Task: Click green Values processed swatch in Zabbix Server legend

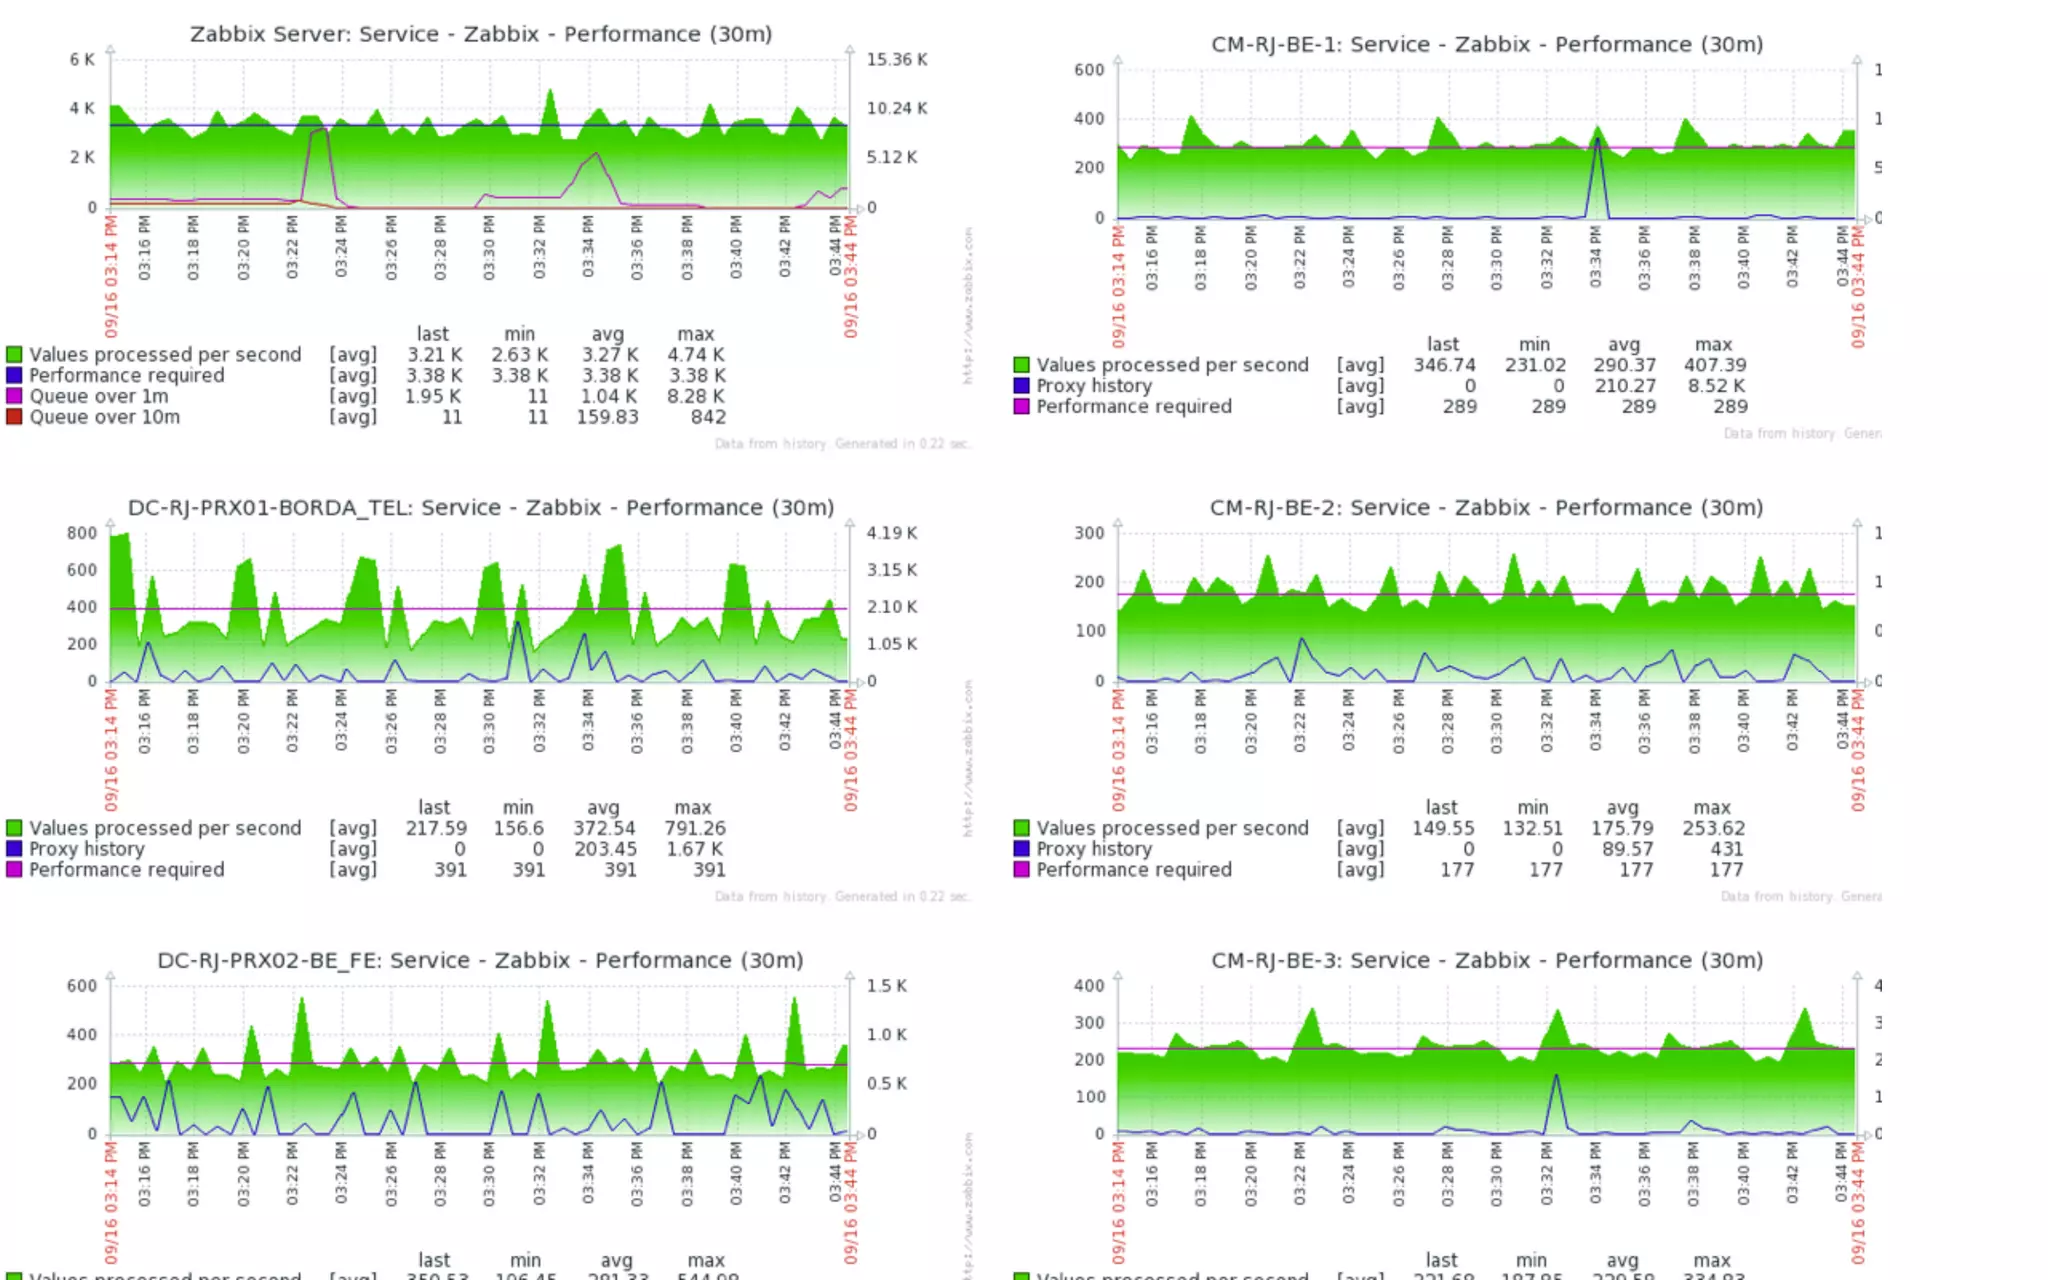Action: (14, 354)
